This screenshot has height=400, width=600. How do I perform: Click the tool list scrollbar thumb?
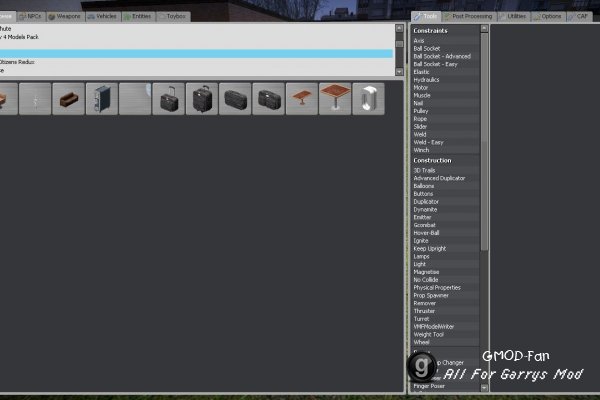click(x=484, y=142)
